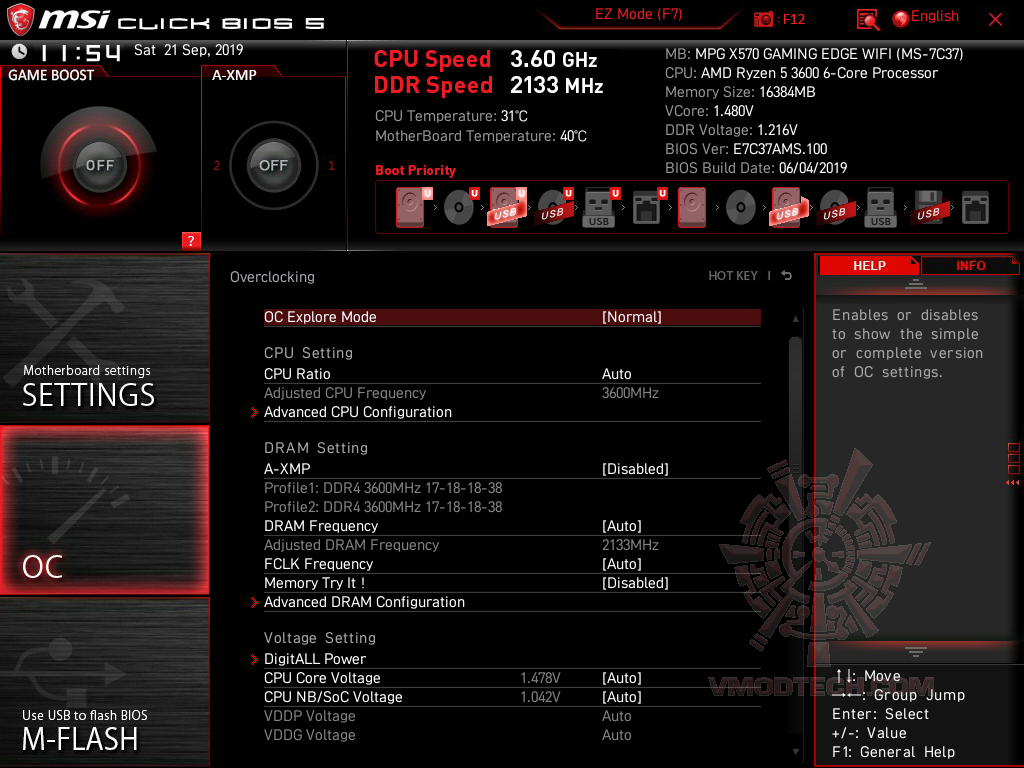
Task: Switch to EZ Mode (F7)
Action: (x=639, y=14)
